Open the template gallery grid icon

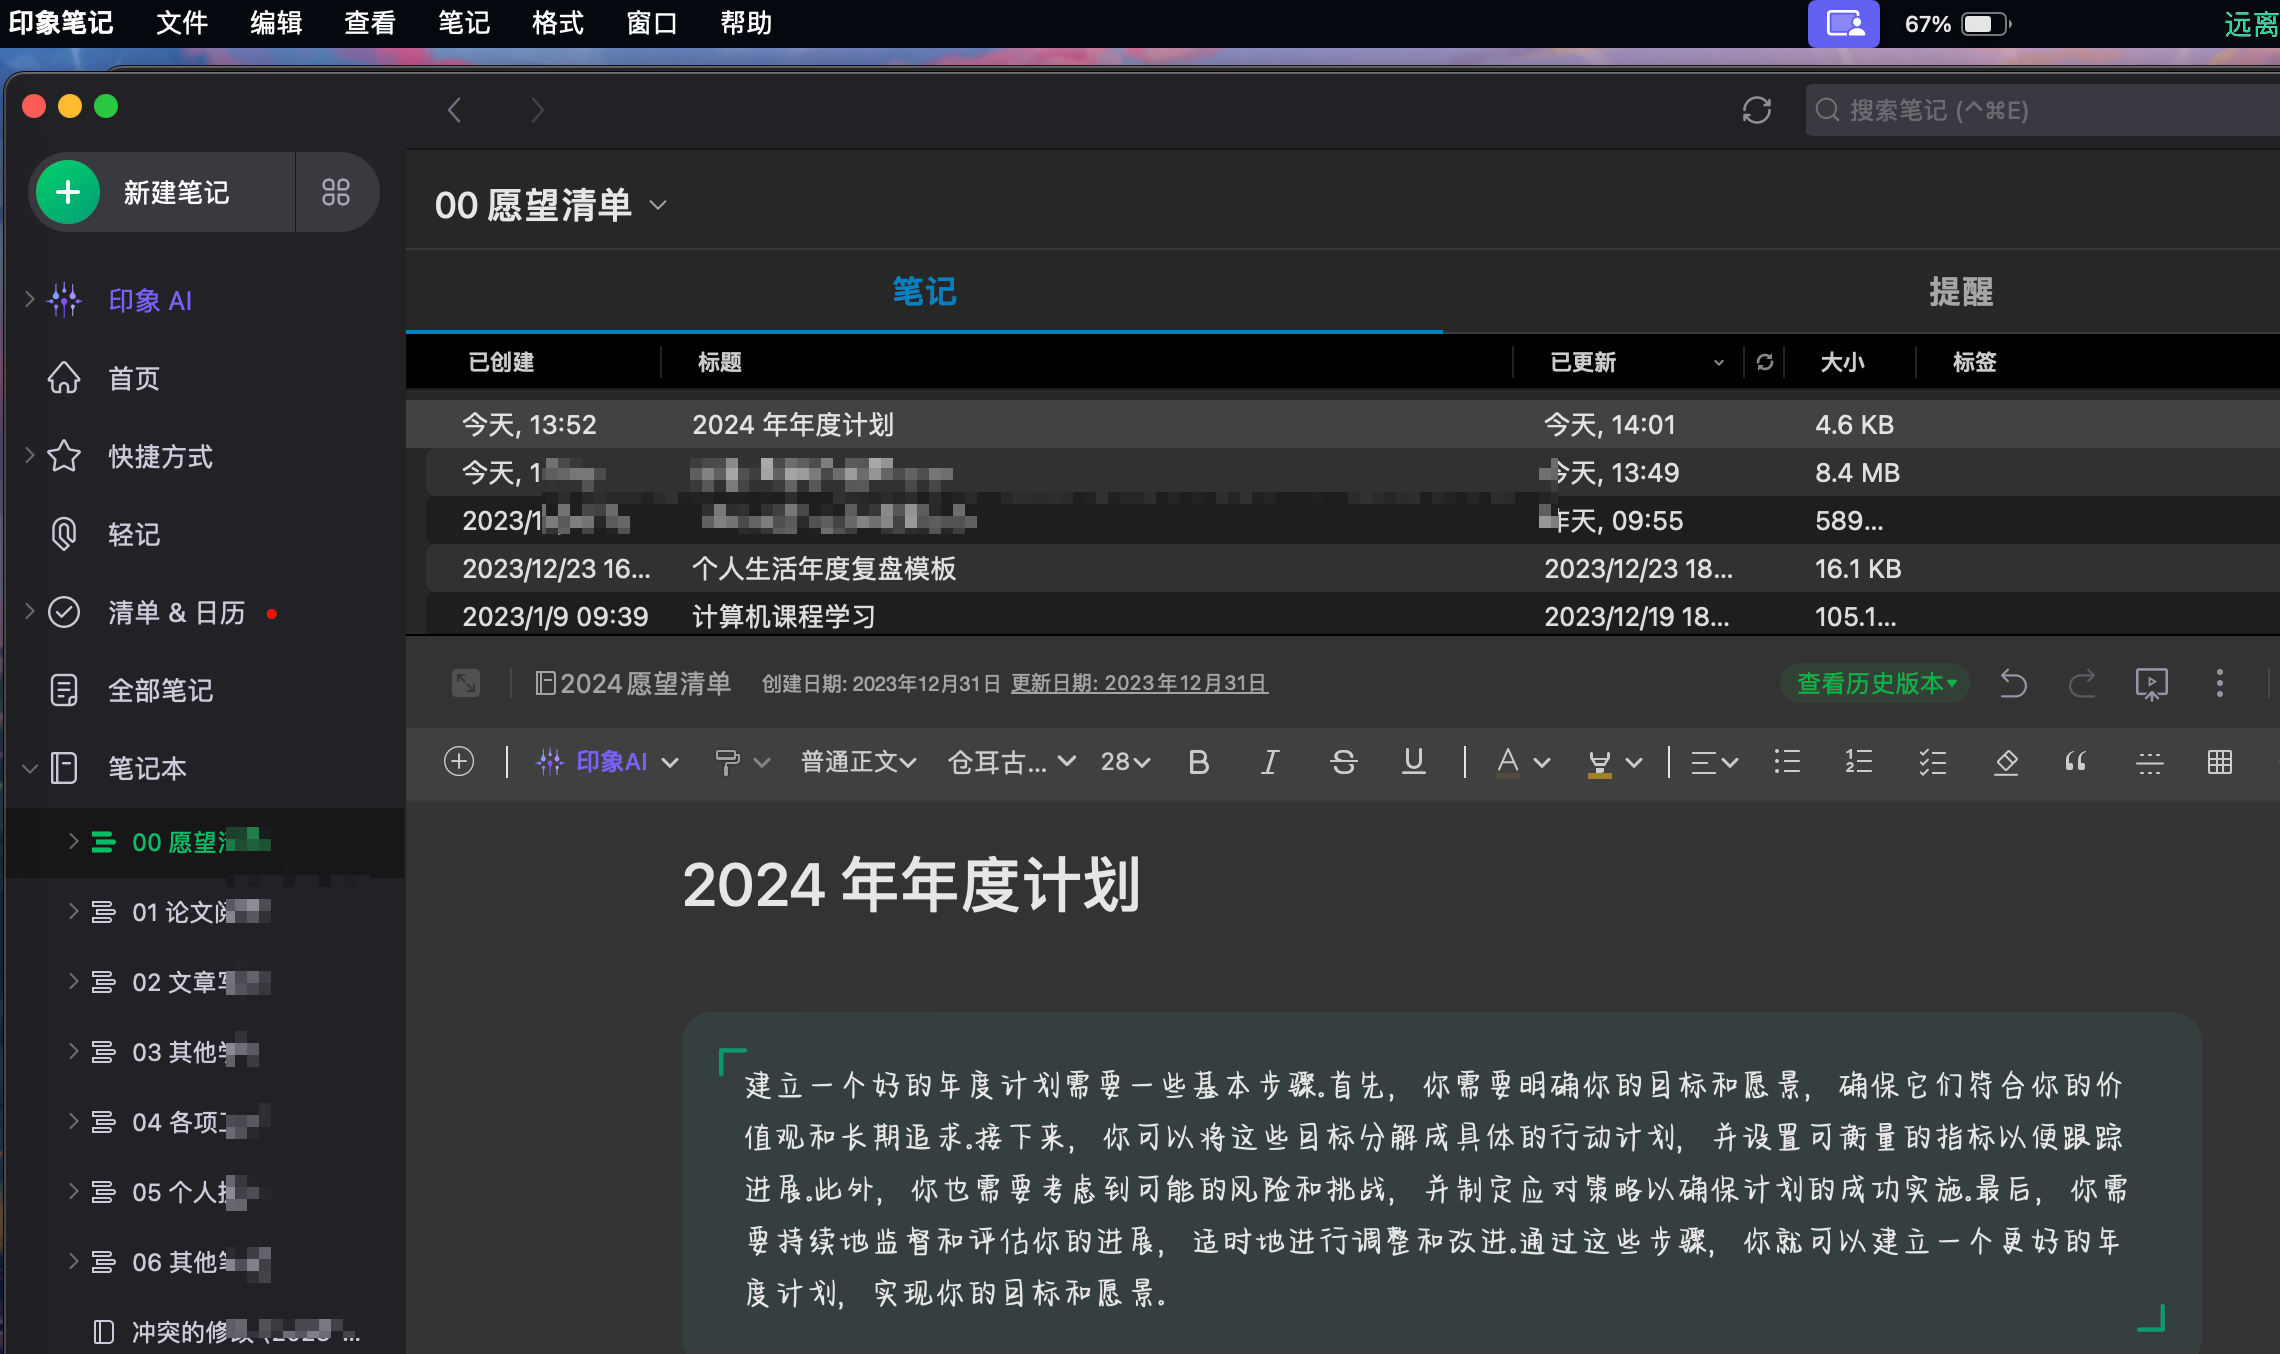(336, 192)
